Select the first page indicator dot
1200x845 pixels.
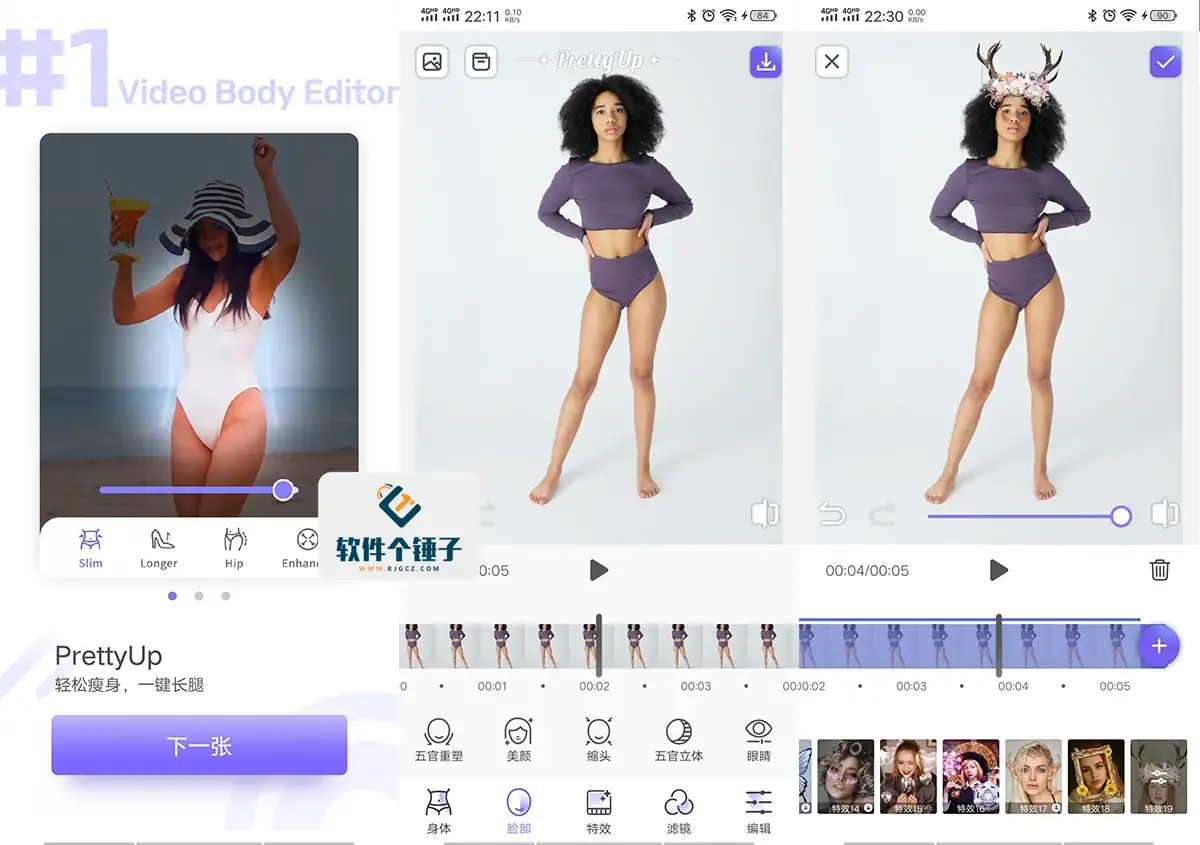pyautogui.click(x=173, y=596)
